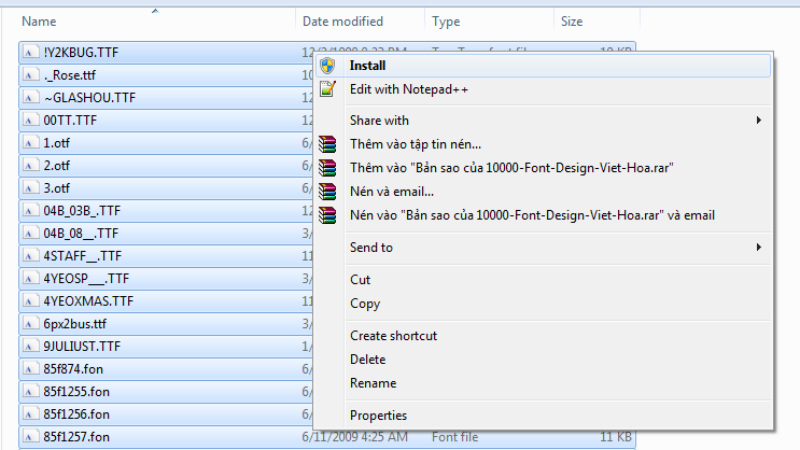Viewport: 800px width, 450px height.
Task: Click the Notepad++ icon in context menu
Action: [327, 90]
